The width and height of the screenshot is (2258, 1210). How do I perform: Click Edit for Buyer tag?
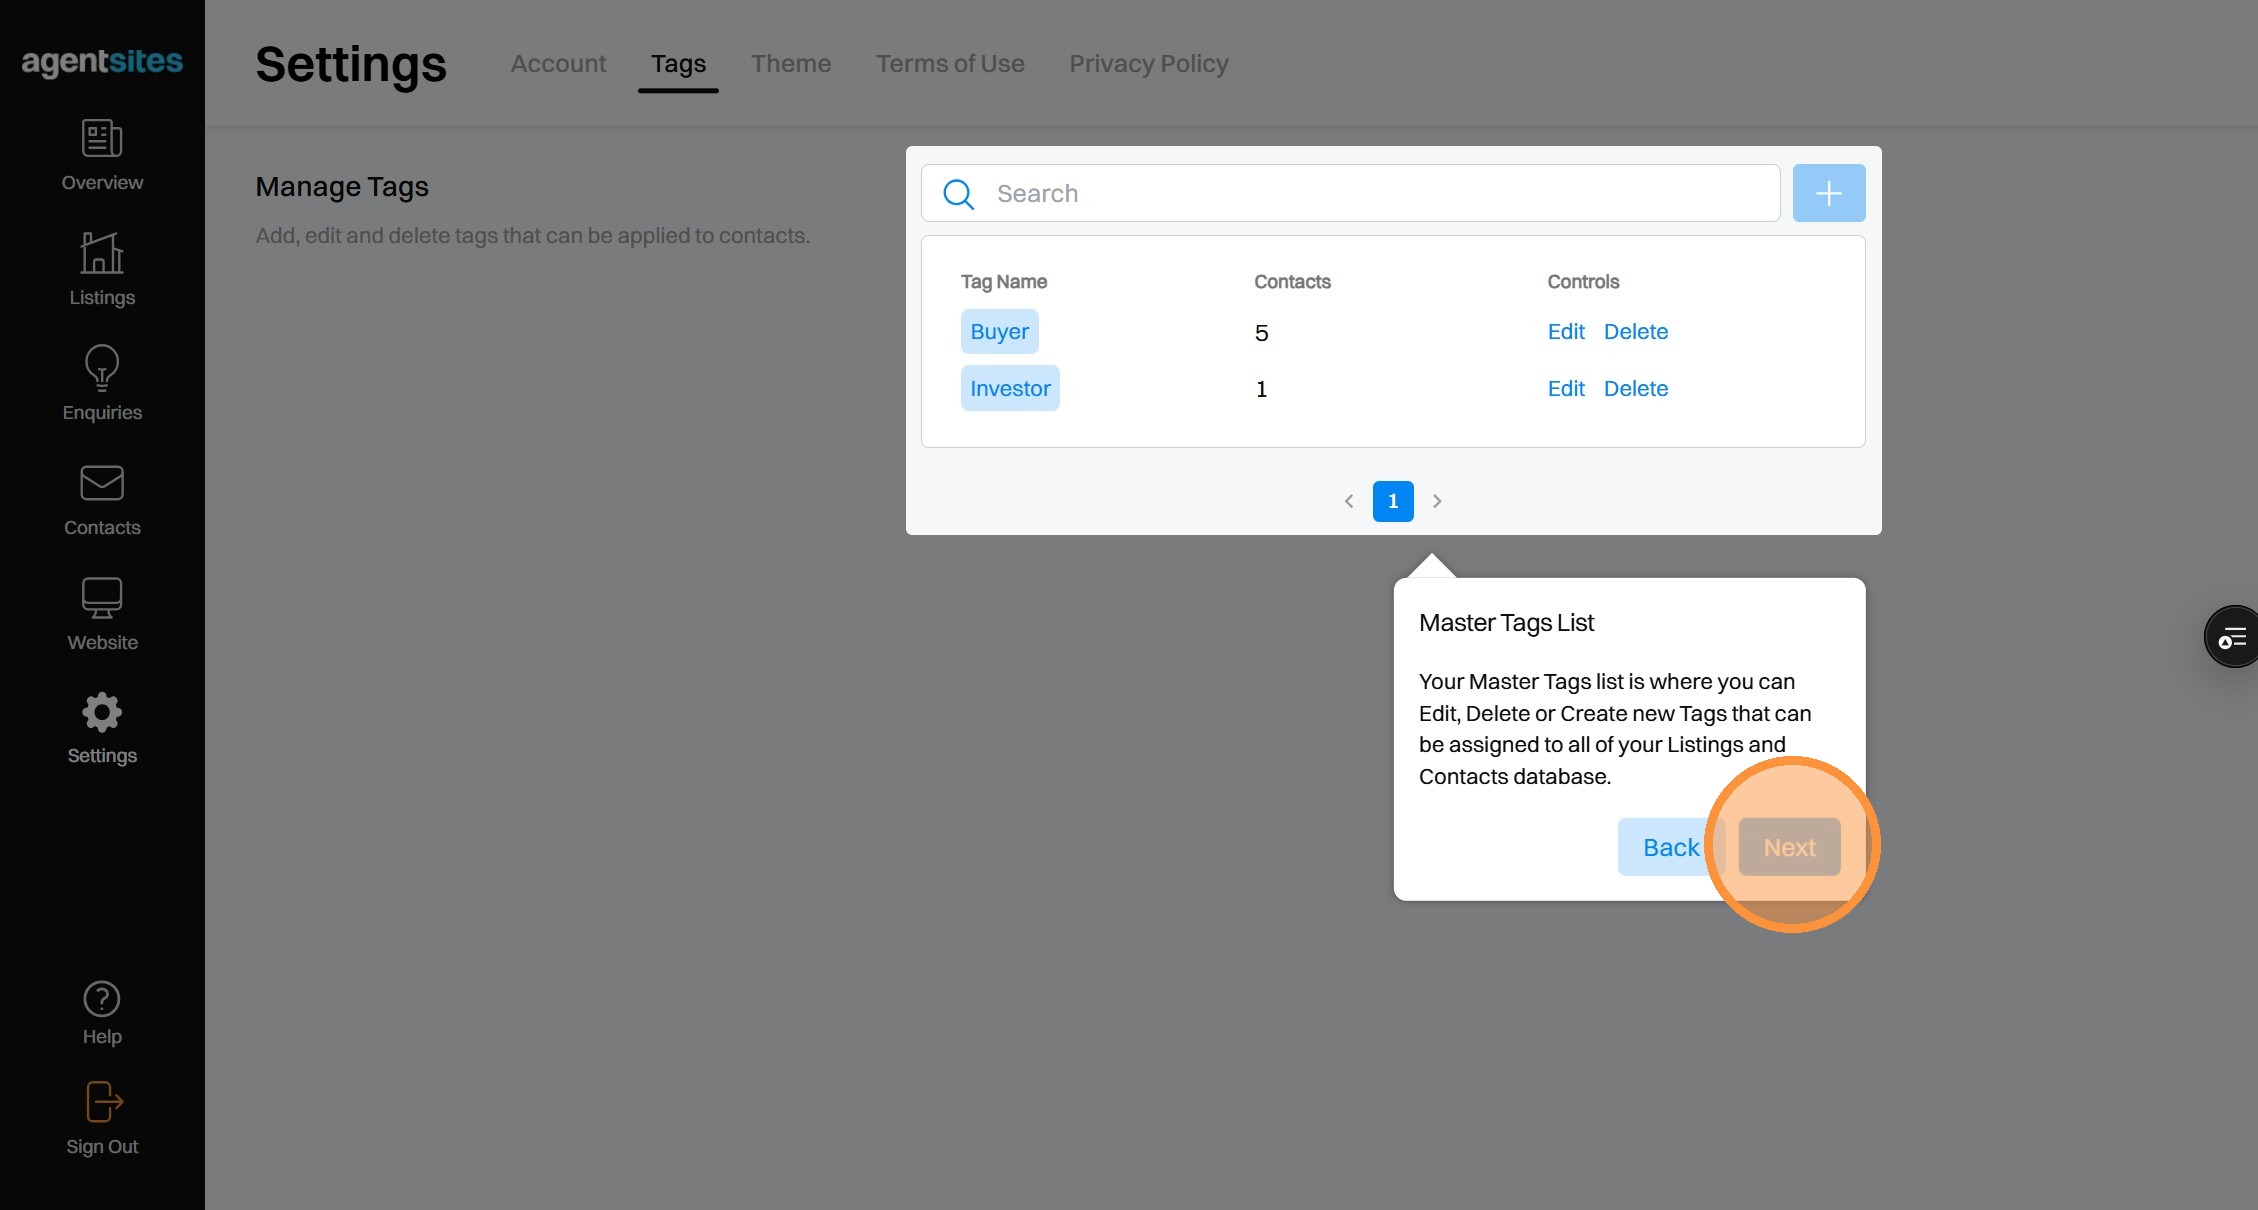[1566, 332]
